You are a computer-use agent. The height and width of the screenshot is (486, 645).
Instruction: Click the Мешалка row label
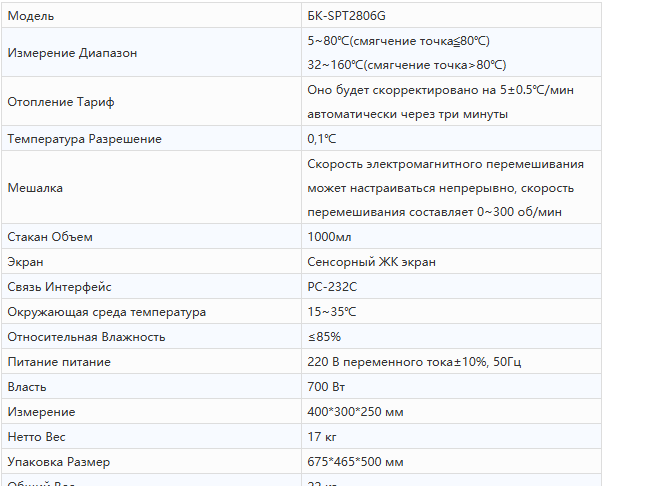[35, 188]
